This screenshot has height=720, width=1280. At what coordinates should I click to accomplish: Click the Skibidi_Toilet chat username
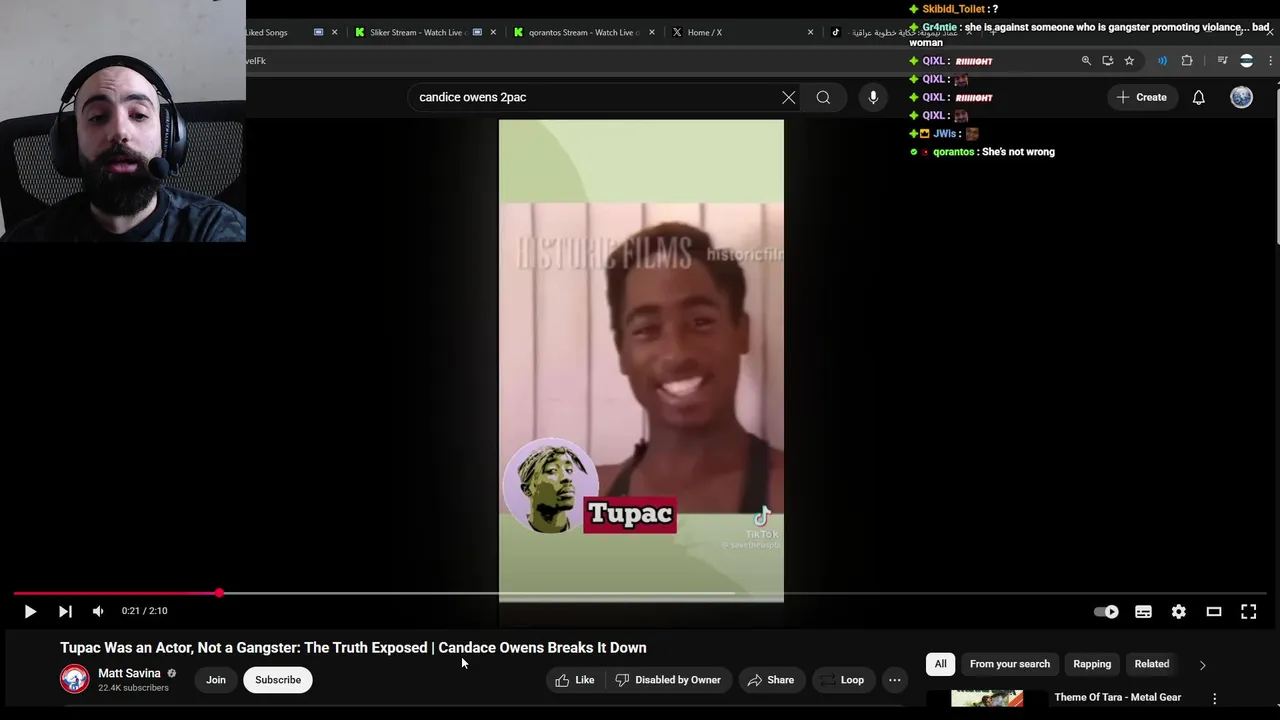point(953,9)
